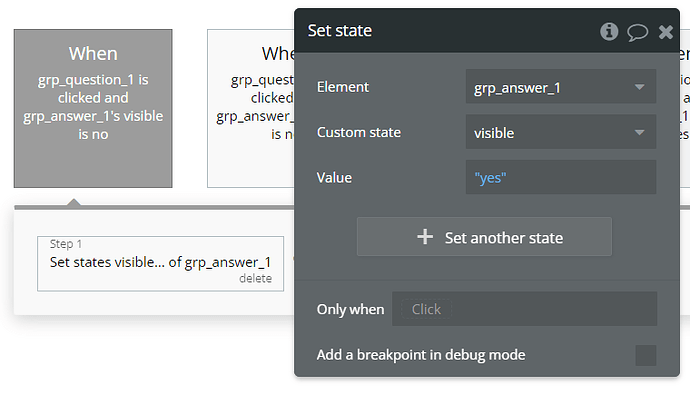
Task: Click the "Element" field label
Action: (x=343, y=87)
